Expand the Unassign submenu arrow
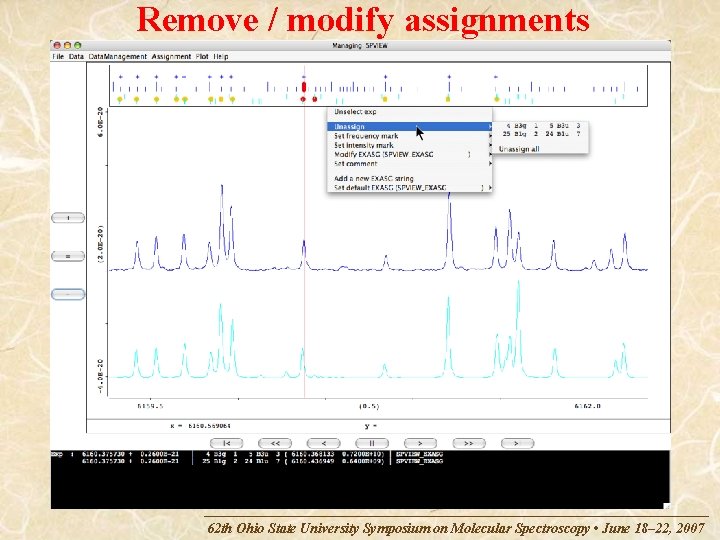 pos(490,126)
